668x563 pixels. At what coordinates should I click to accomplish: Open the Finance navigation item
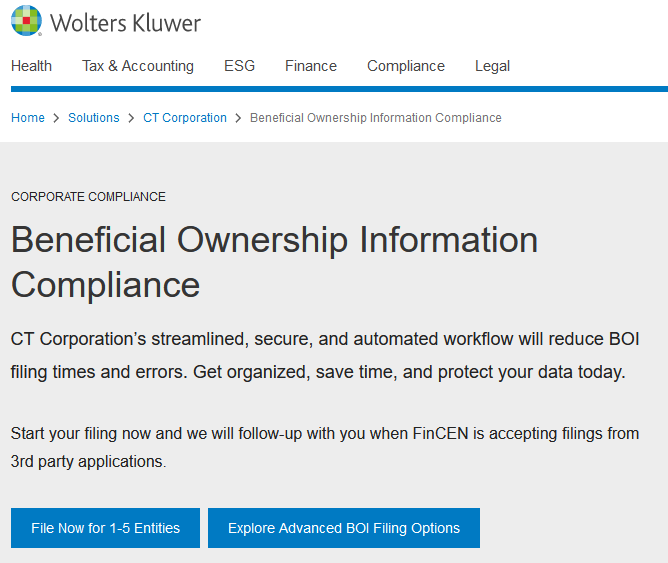pos(311,66)
